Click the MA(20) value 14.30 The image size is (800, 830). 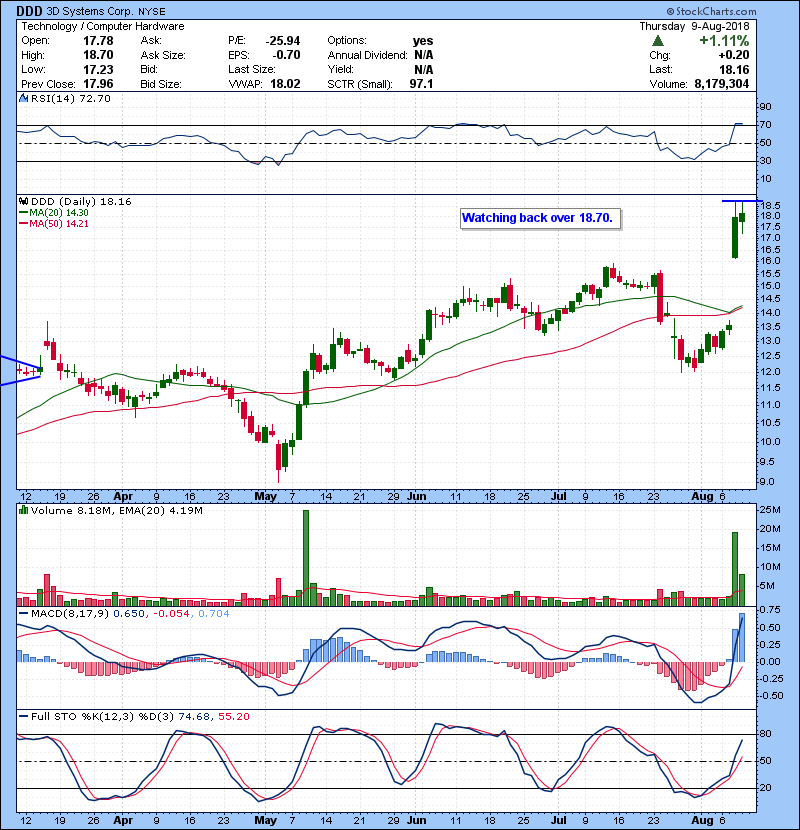click(77, 213)
